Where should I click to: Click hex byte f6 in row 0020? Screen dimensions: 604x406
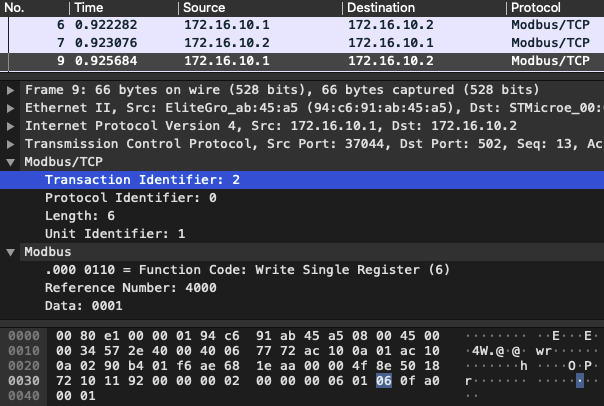184,366
